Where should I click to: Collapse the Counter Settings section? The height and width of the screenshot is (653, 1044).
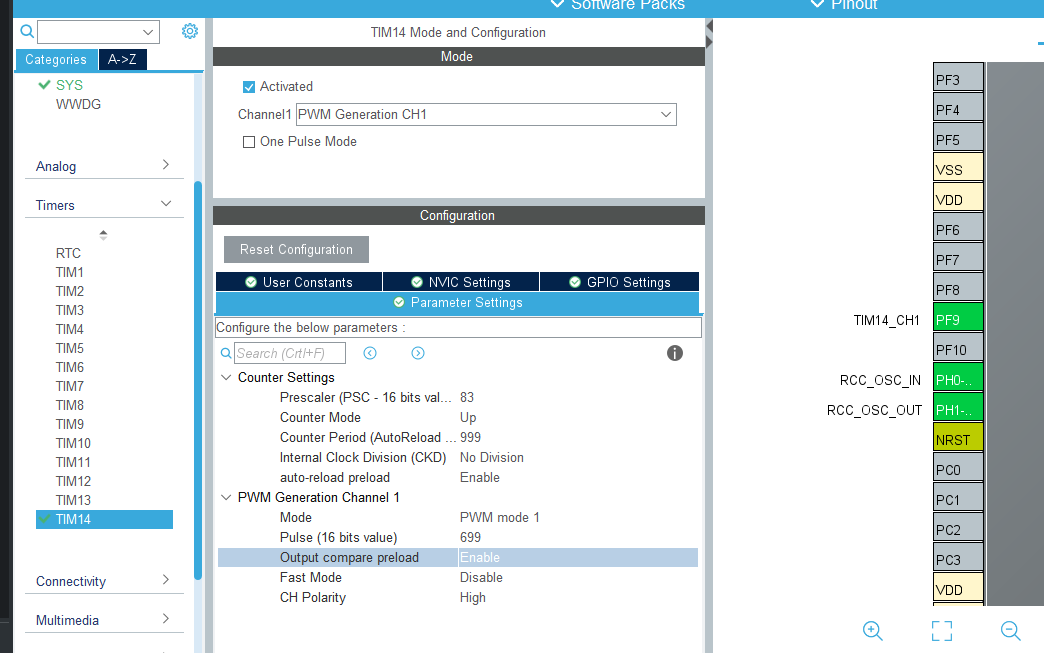point(226,378)
